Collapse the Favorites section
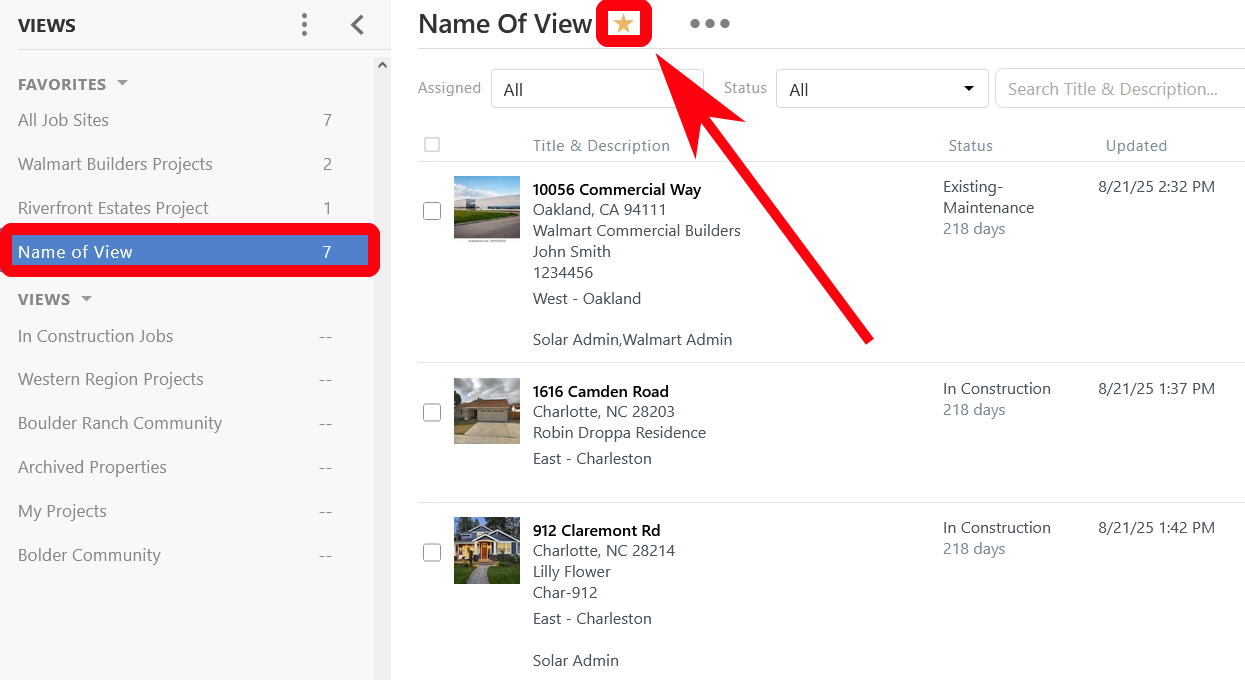 [122, 84]
